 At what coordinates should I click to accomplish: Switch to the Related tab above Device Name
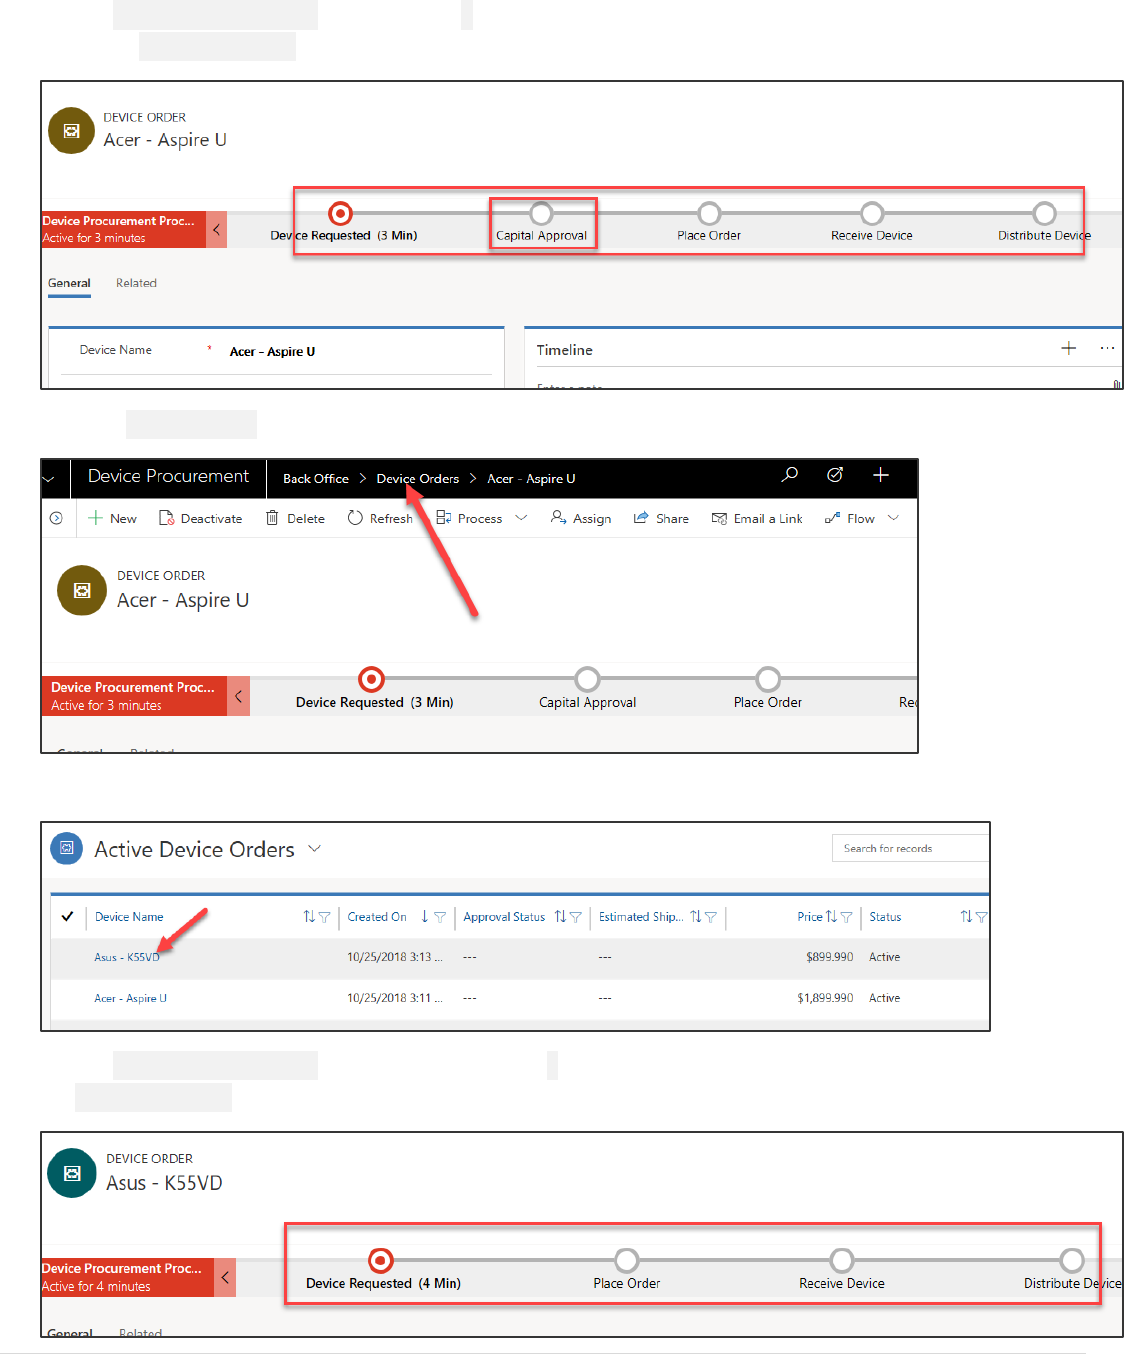136,283
